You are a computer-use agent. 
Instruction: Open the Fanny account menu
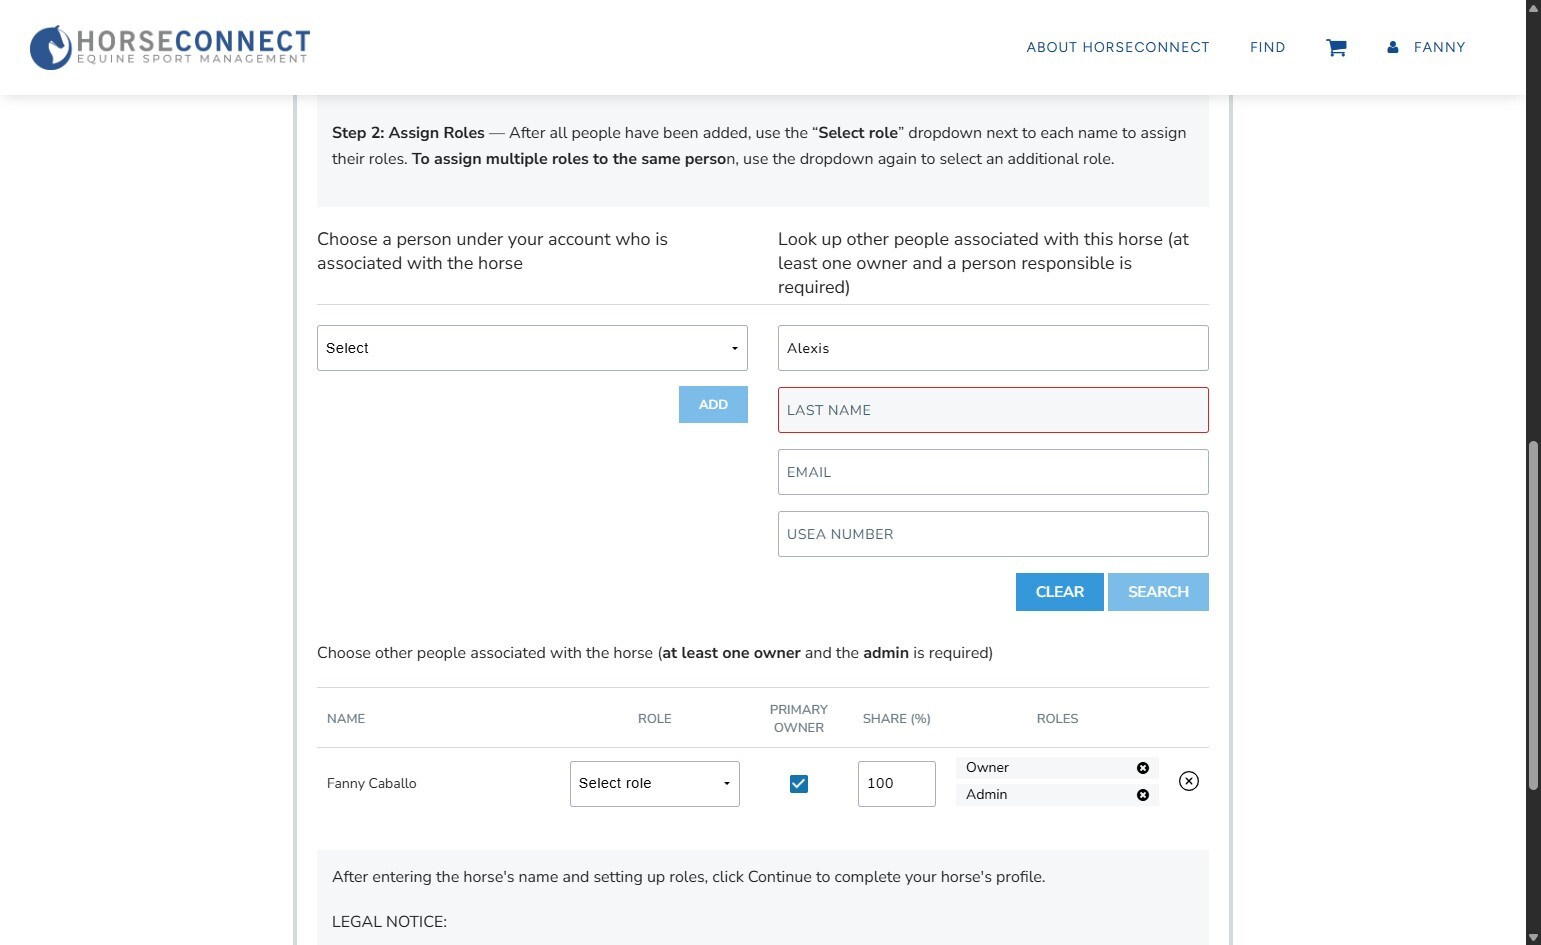(x=1439, y=47)
